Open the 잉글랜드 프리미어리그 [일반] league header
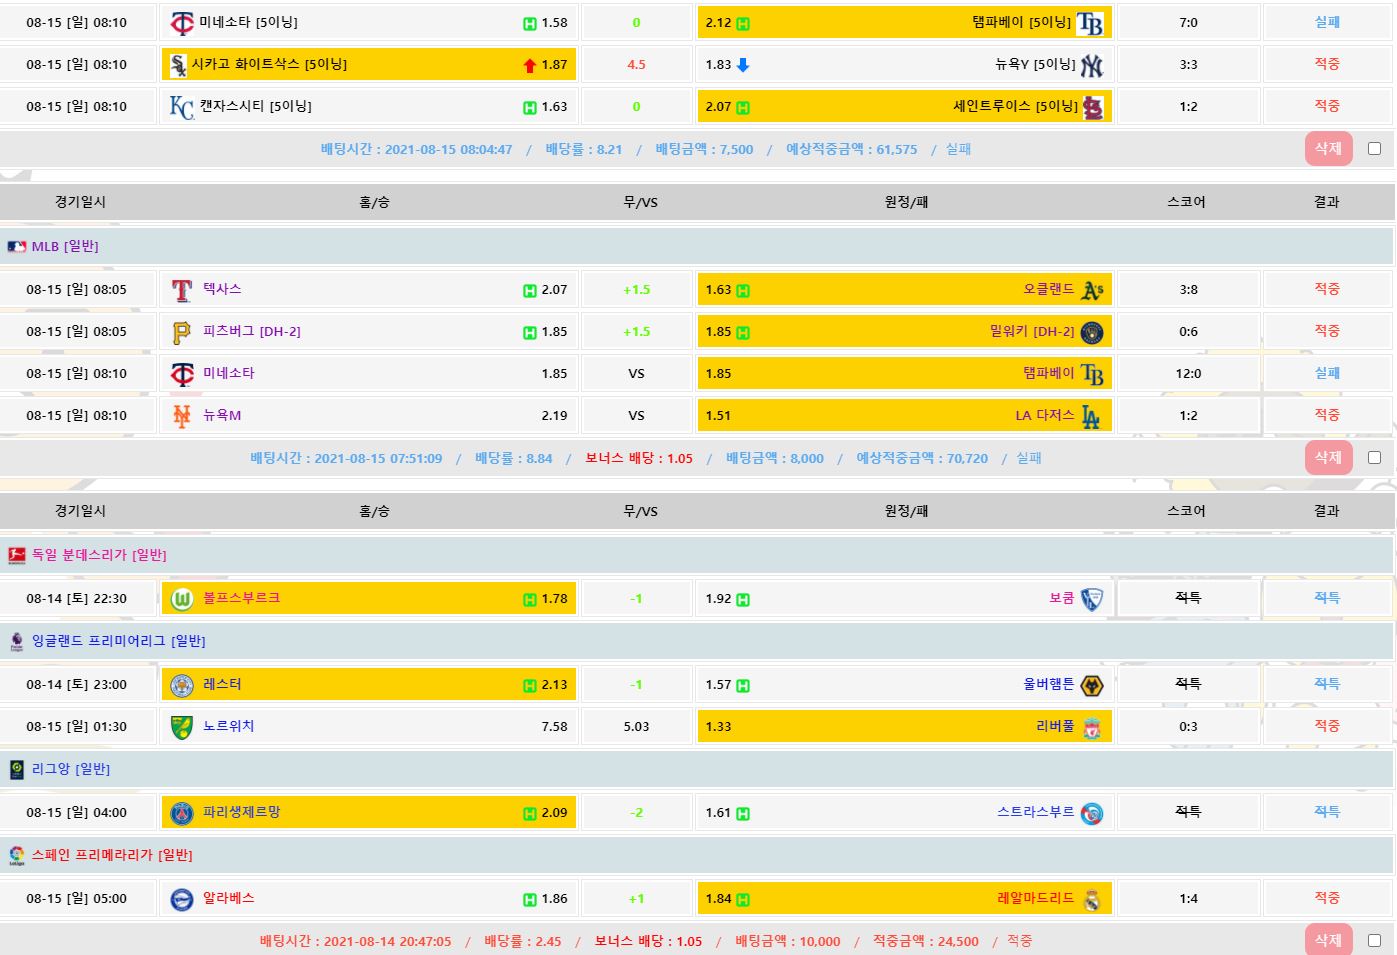The height and width of the screenshot is (955, 1397). [x=118, y=641]
